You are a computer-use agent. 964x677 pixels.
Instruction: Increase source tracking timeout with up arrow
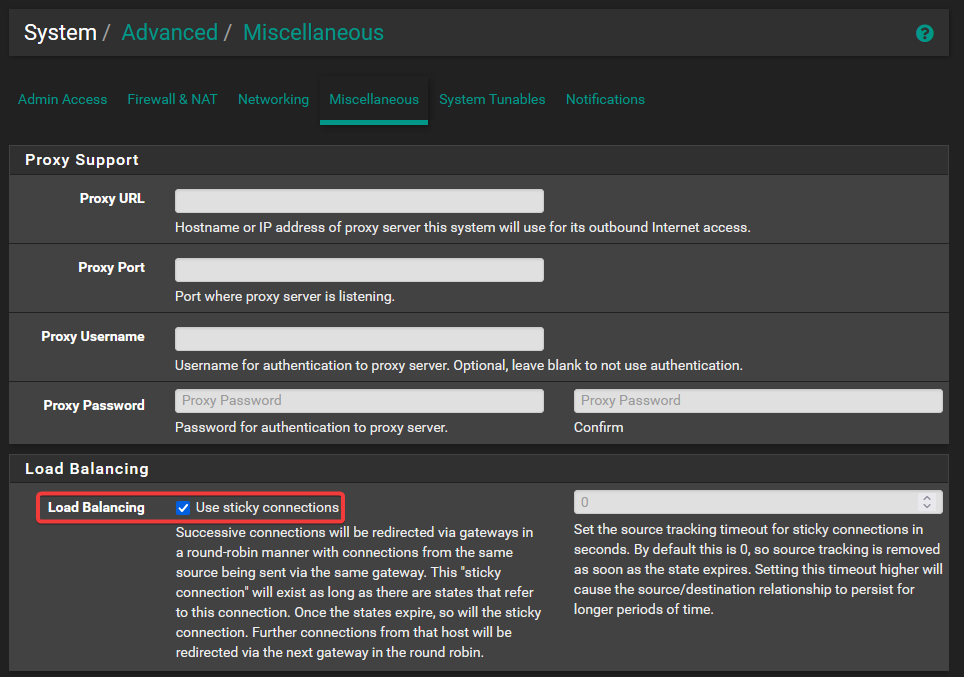tap(927, 497)
